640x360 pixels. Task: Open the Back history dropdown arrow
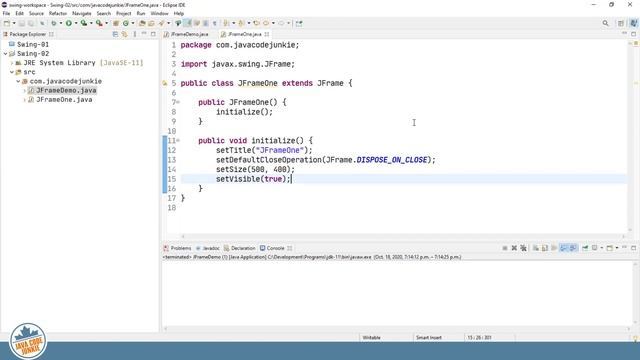(273, 23)
